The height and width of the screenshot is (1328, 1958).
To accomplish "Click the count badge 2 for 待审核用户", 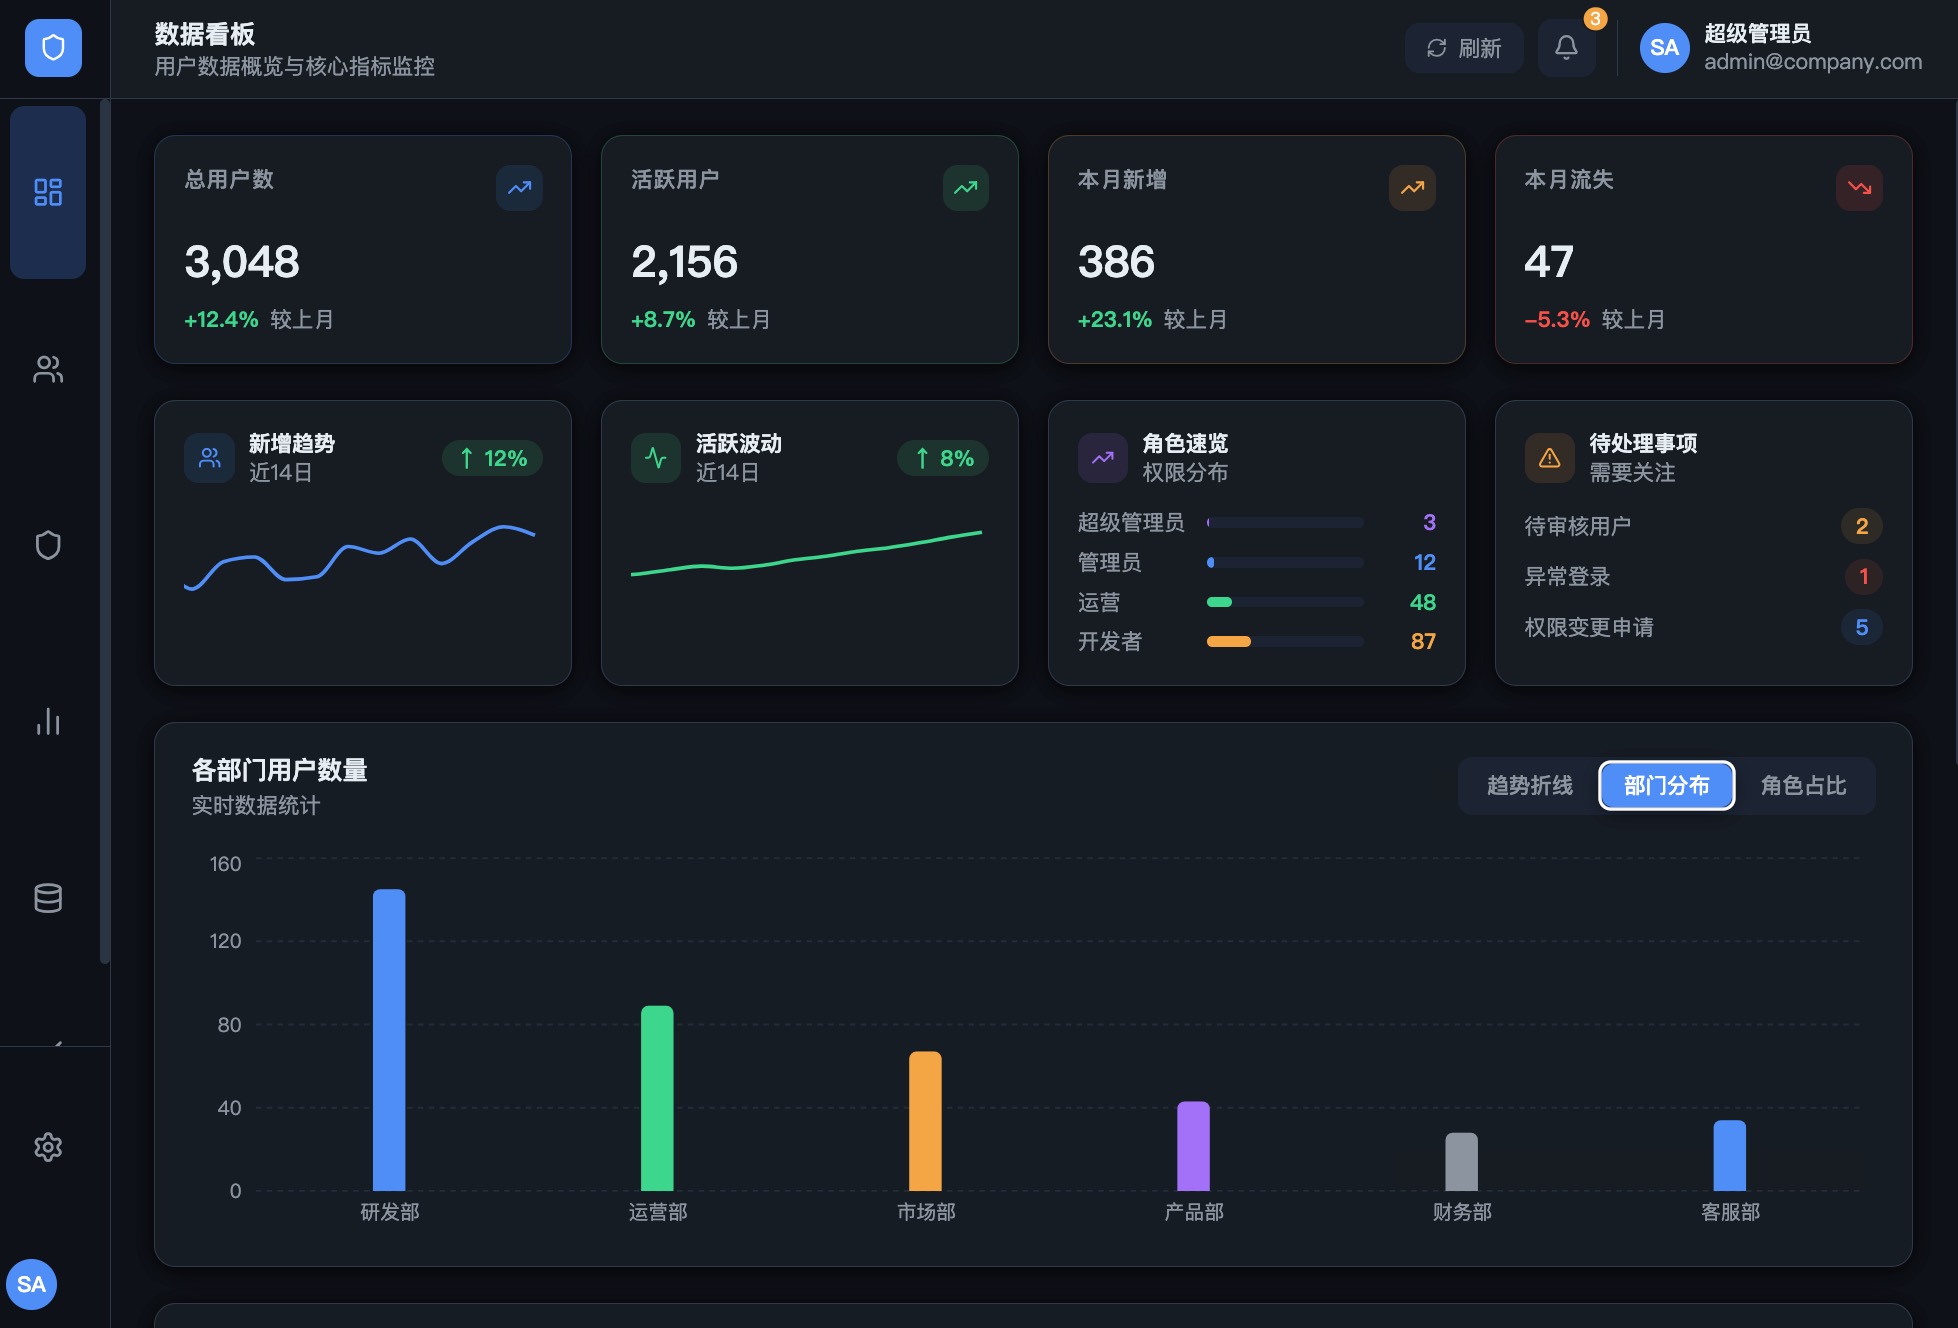I will coord(1862,526).
